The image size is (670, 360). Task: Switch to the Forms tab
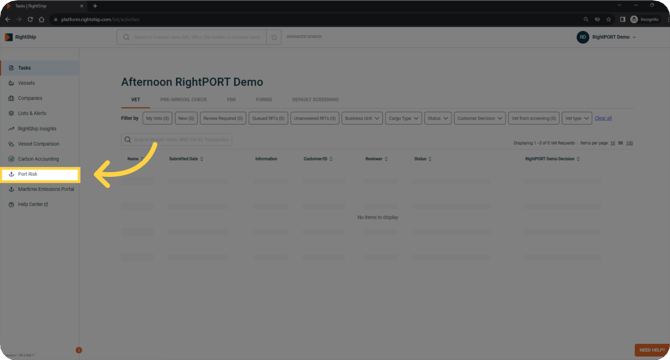264,100
